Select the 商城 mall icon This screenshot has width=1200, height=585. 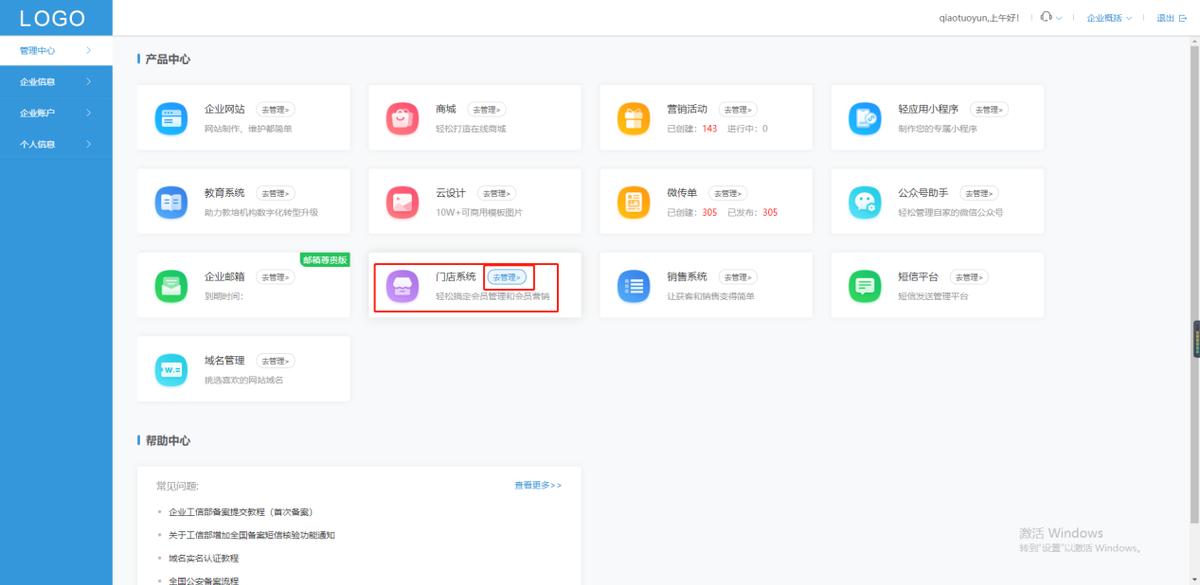pyautogui.click(x=402, y=117)
